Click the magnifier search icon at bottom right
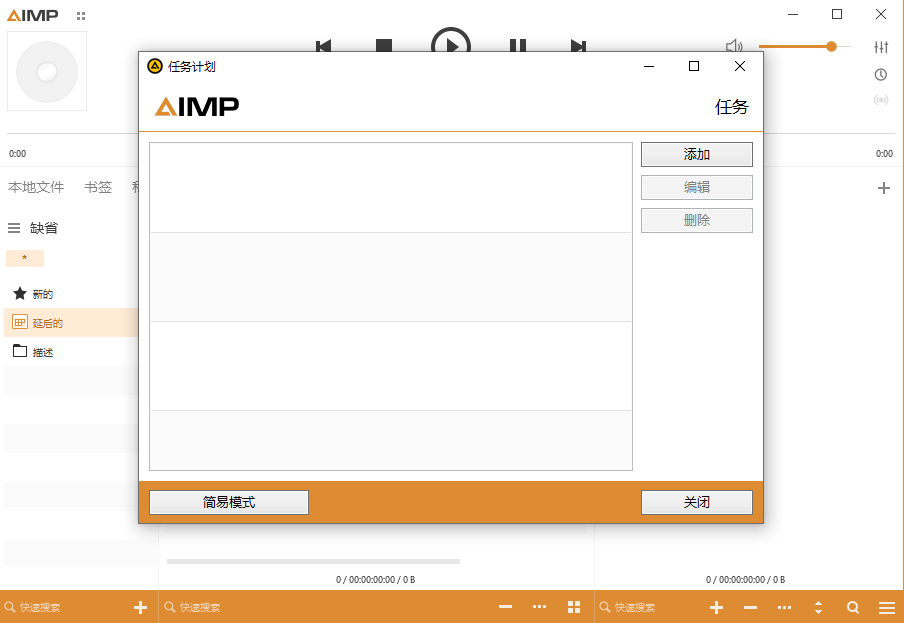The height and width of the screenshot is (623, 904). (x=853, y=607)
